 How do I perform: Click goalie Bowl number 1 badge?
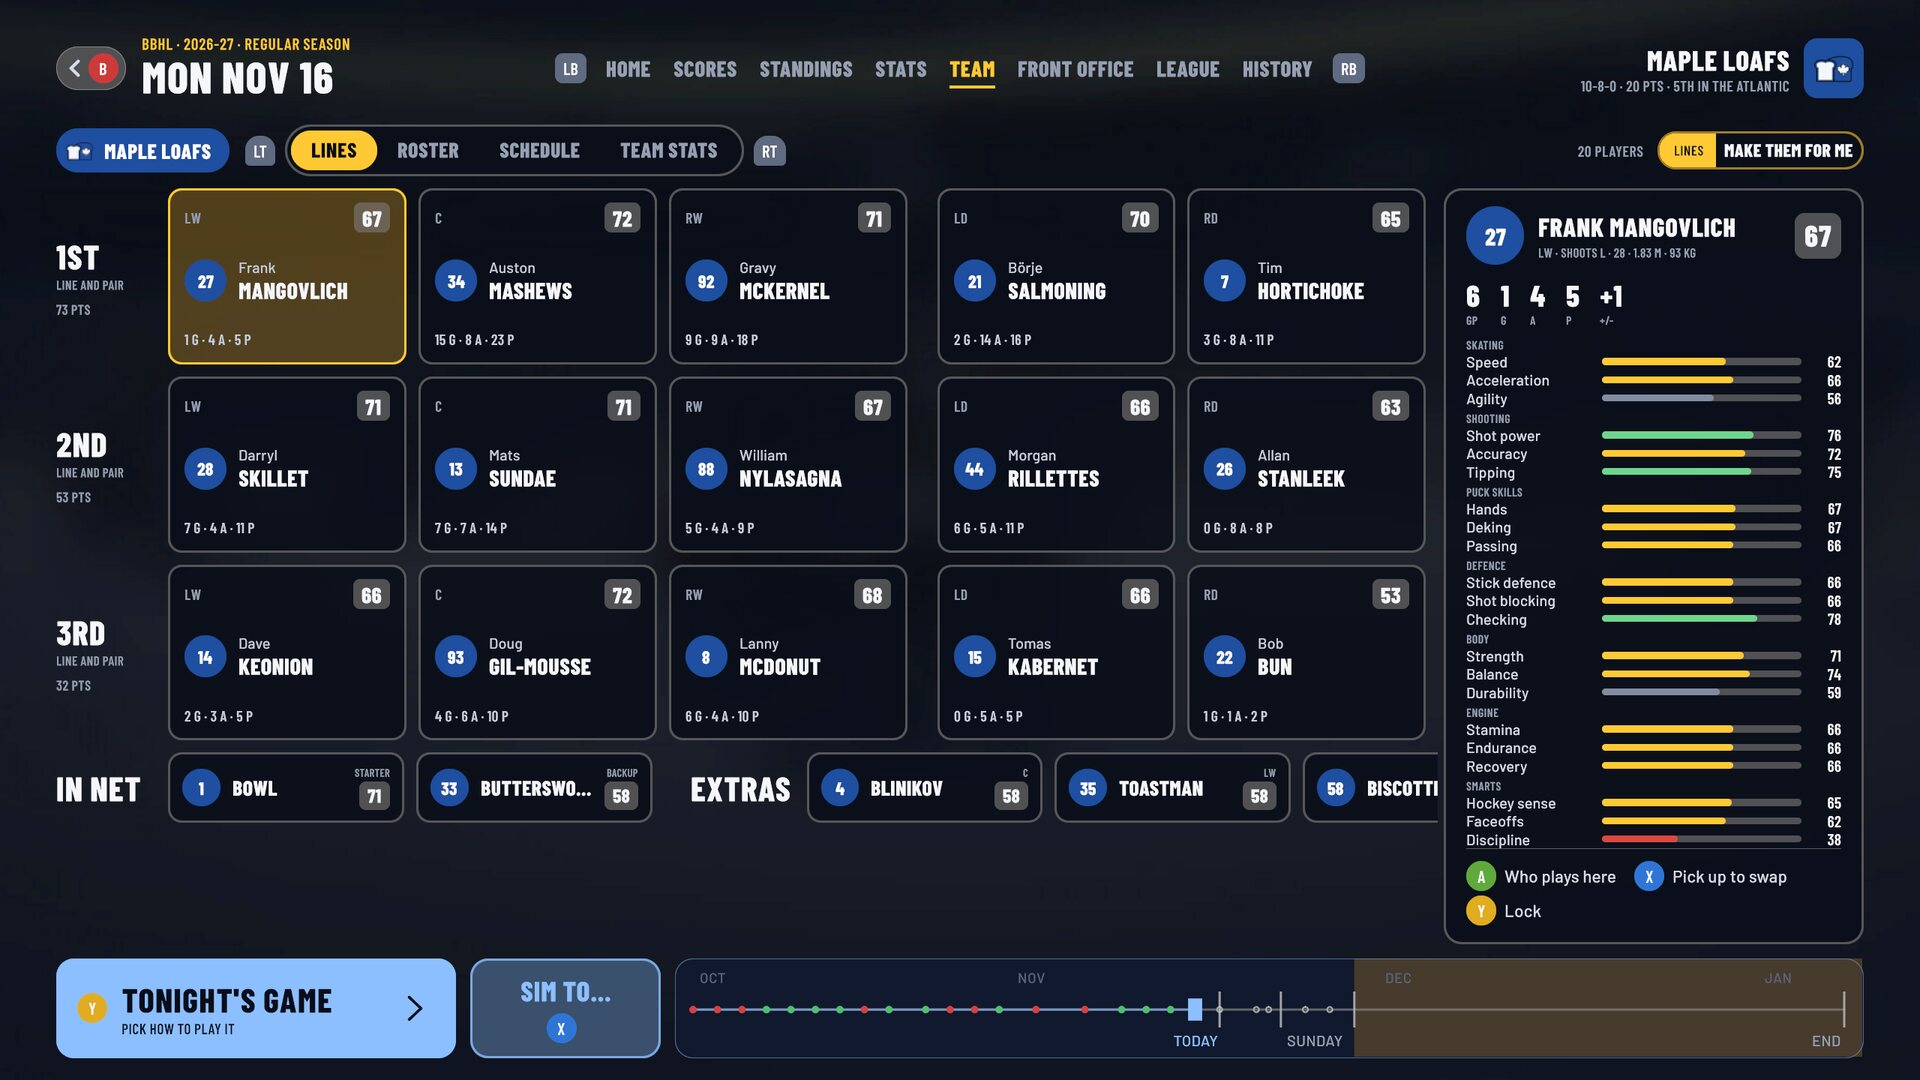click(x=201, y=789)
